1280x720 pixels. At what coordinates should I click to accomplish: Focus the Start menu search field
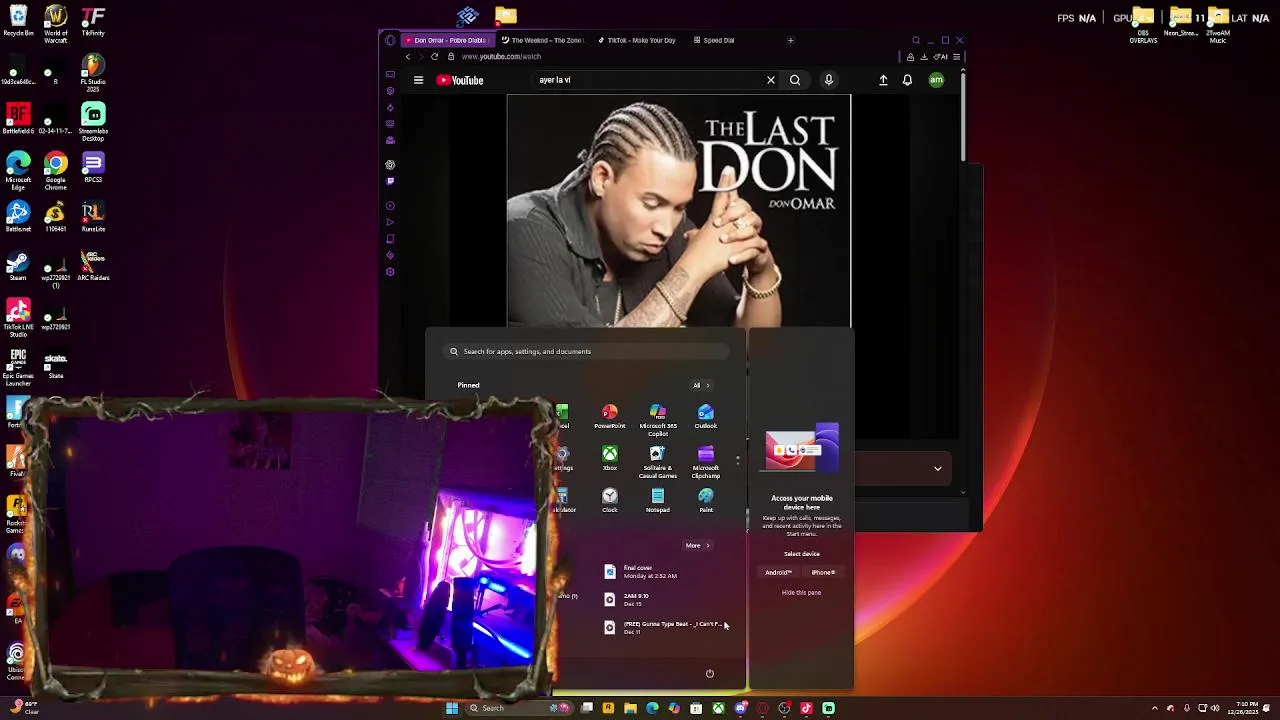587,351
